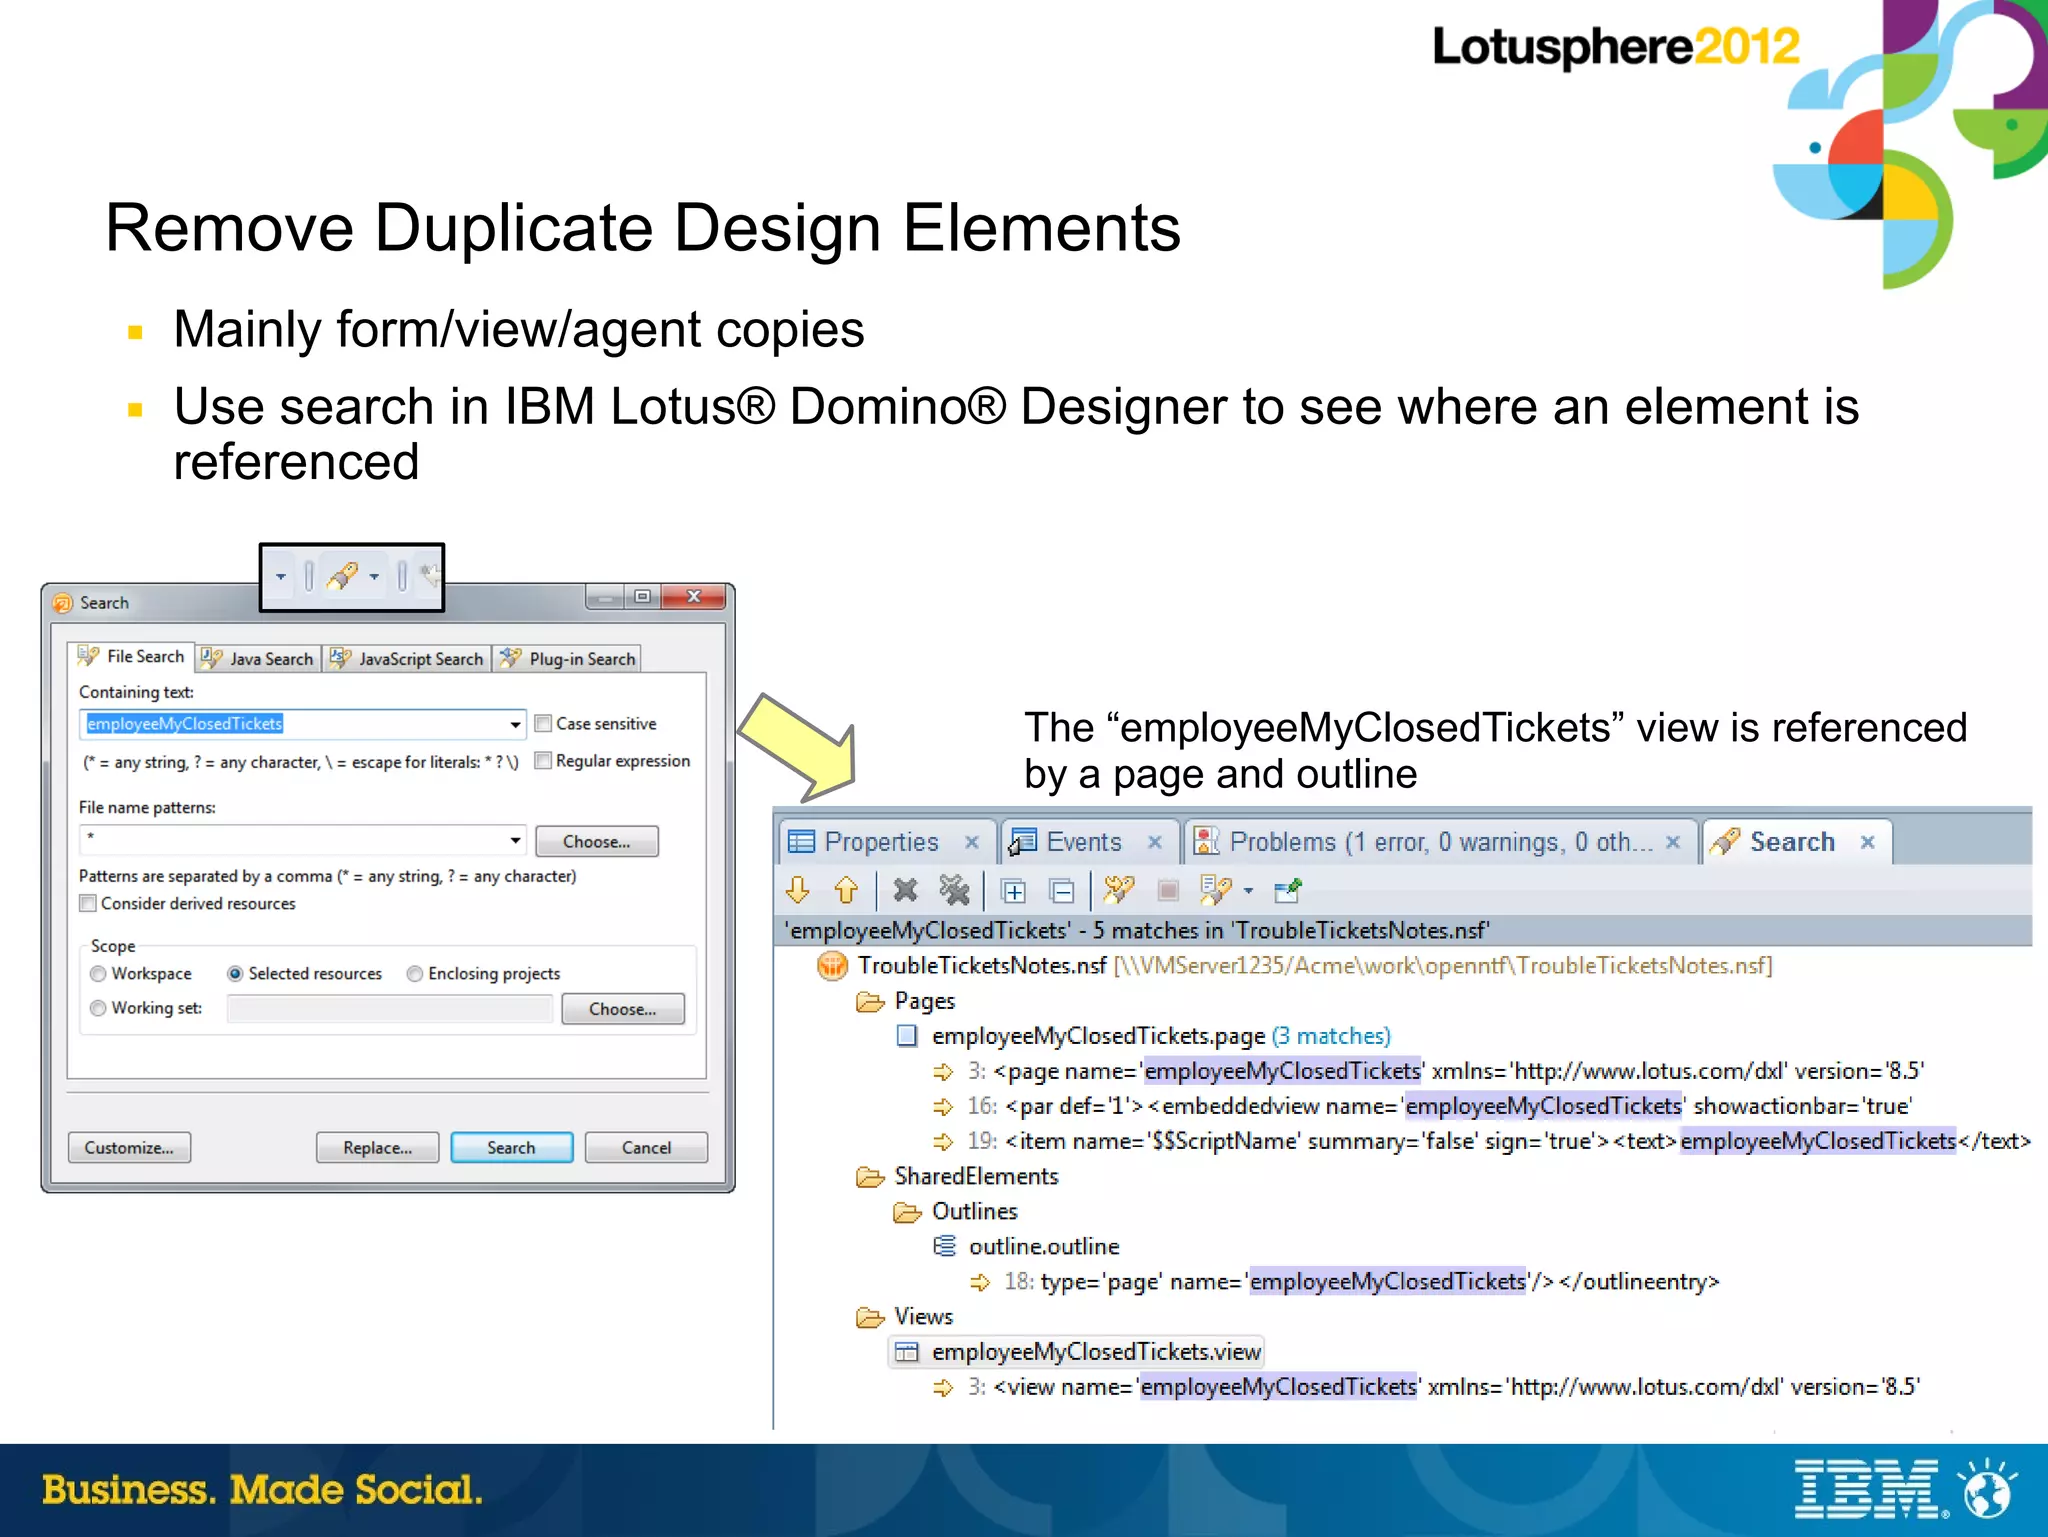This screenshot has height=1537, width=2048.
Task: Click Choose button for working set
Action: [x=623, y=1009]
